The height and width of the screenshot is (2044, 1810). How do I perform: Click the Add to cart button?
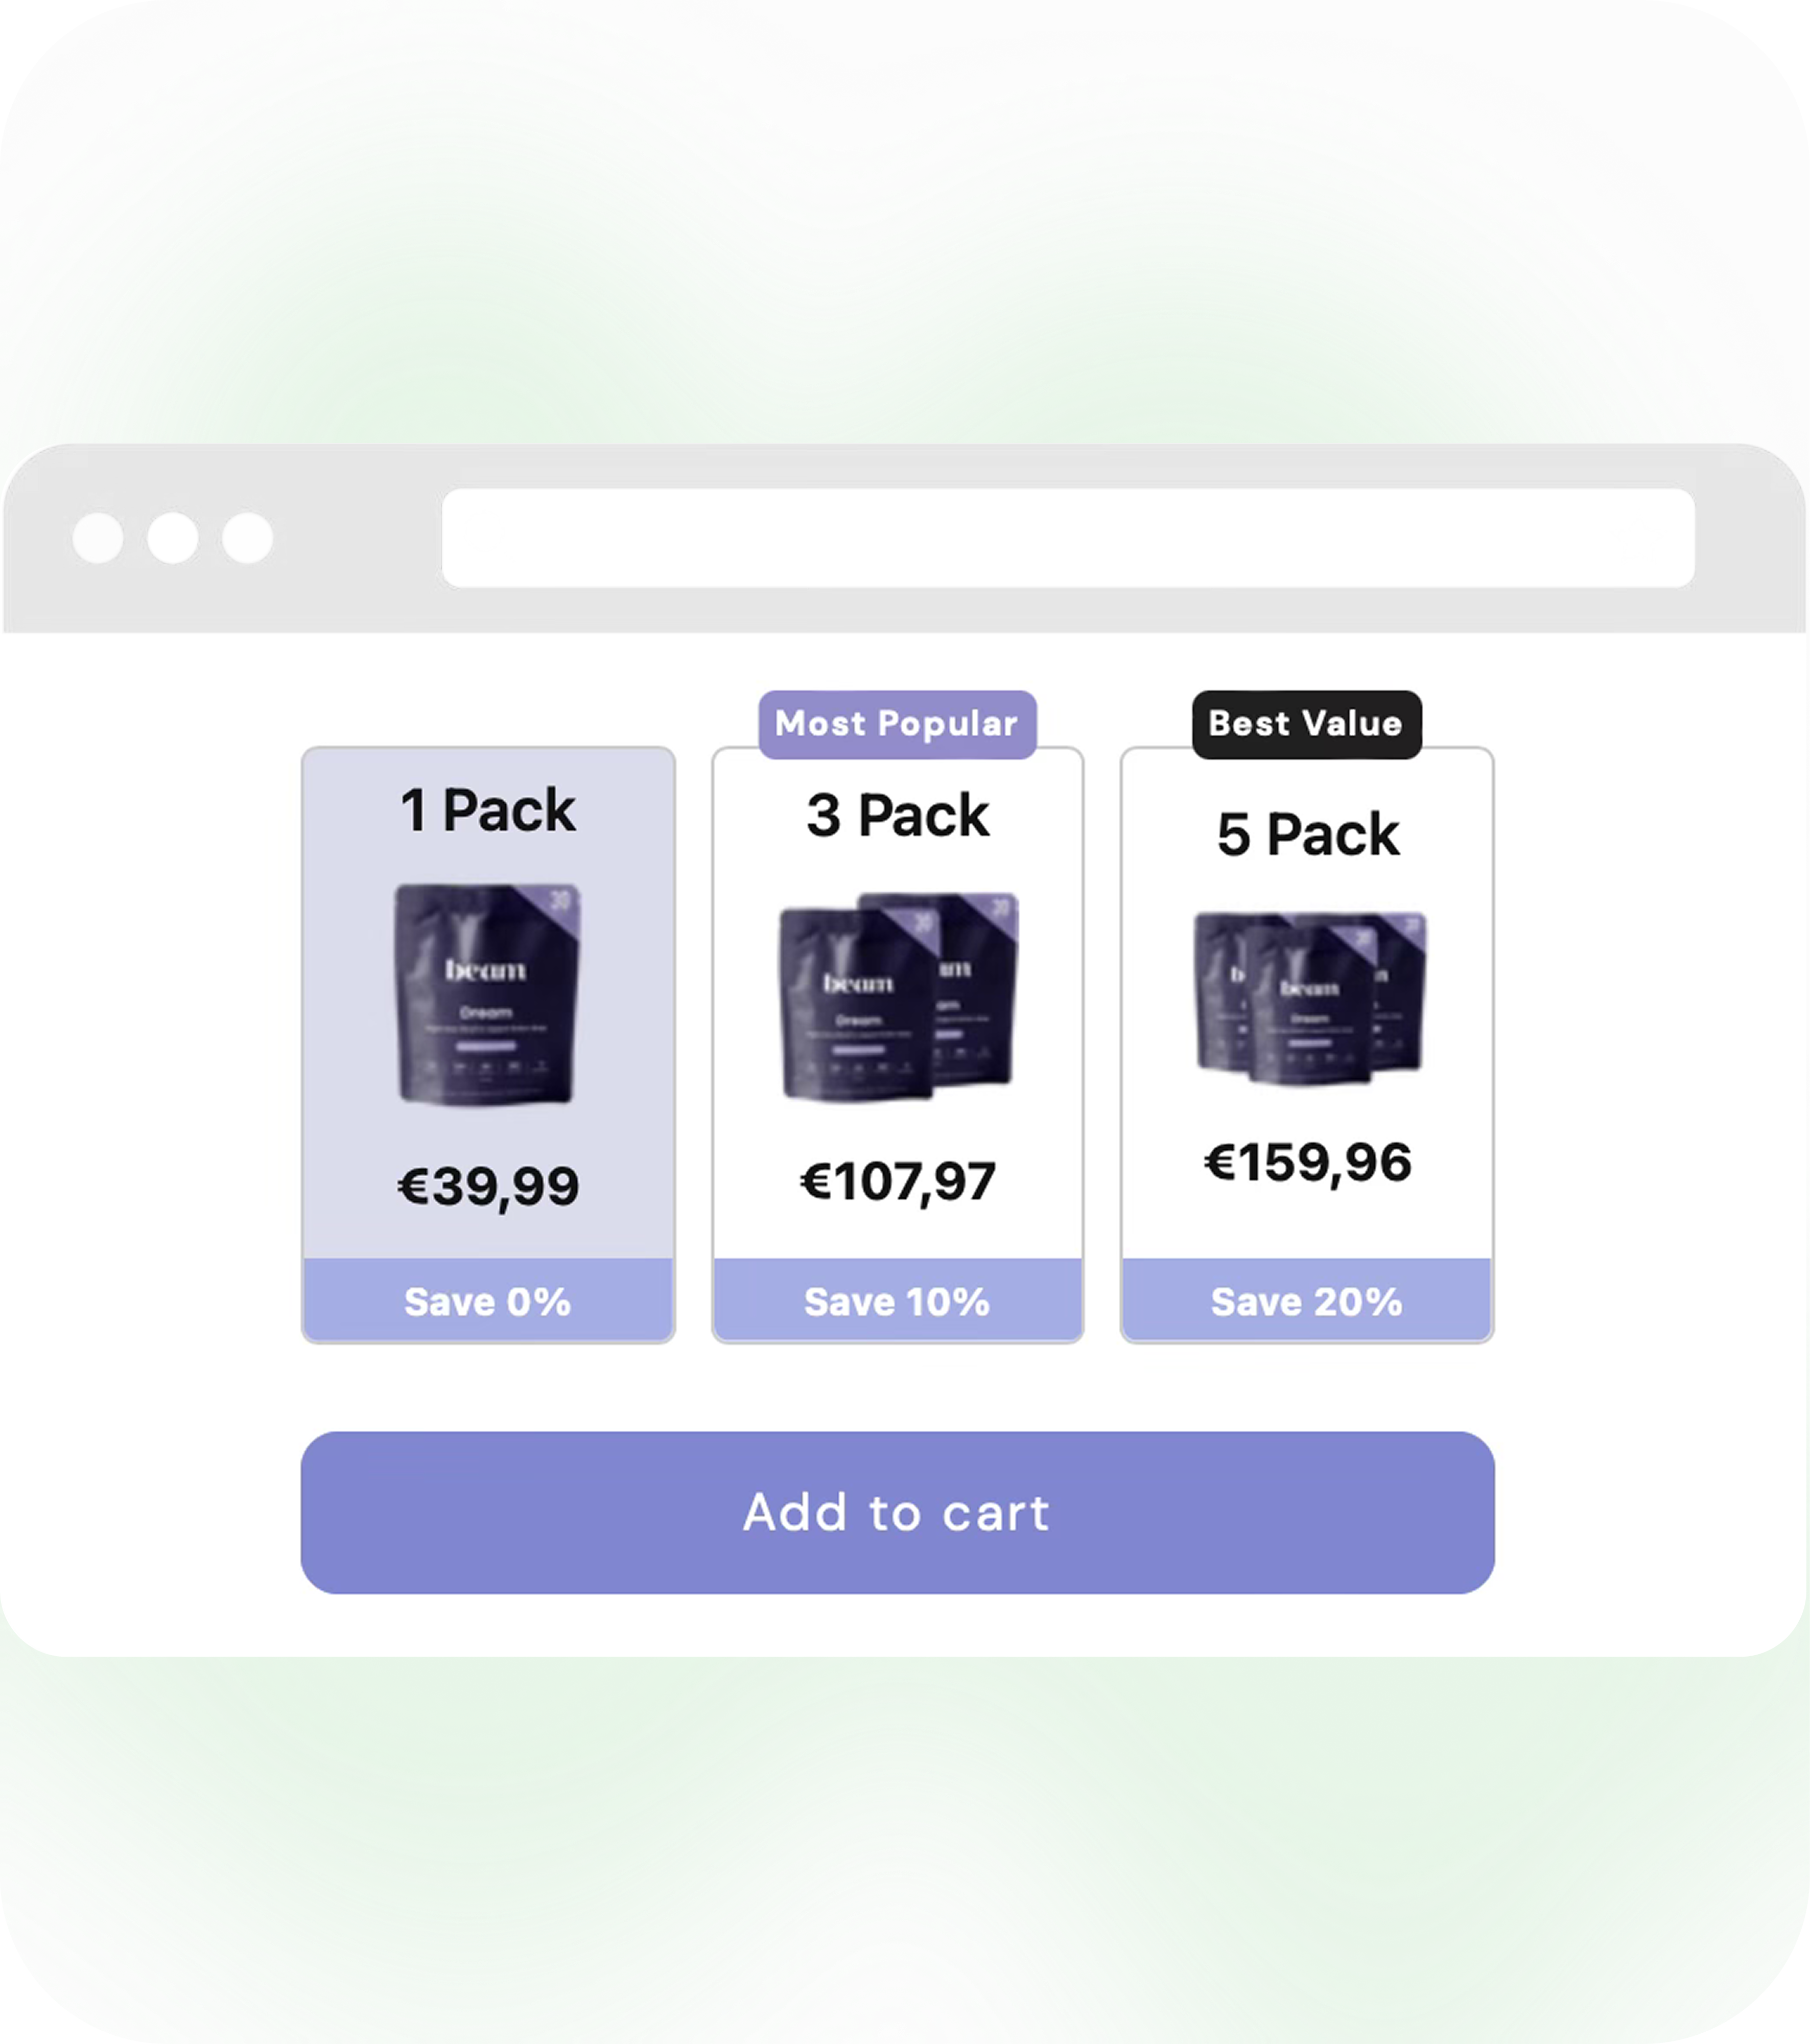pos(897,1512)
